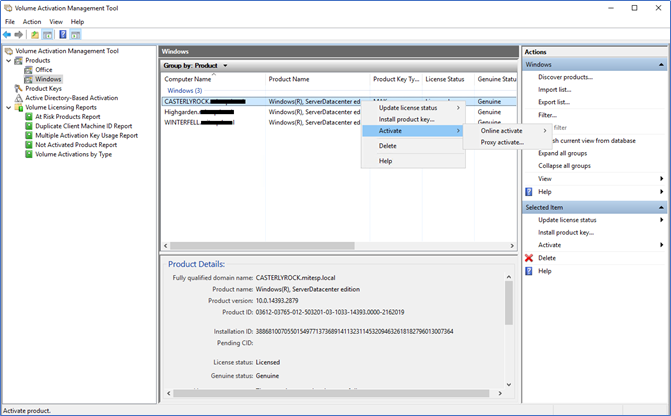Click Product Details scrollbar up arrow
The image size is (671, 416).
pos(508,277)
